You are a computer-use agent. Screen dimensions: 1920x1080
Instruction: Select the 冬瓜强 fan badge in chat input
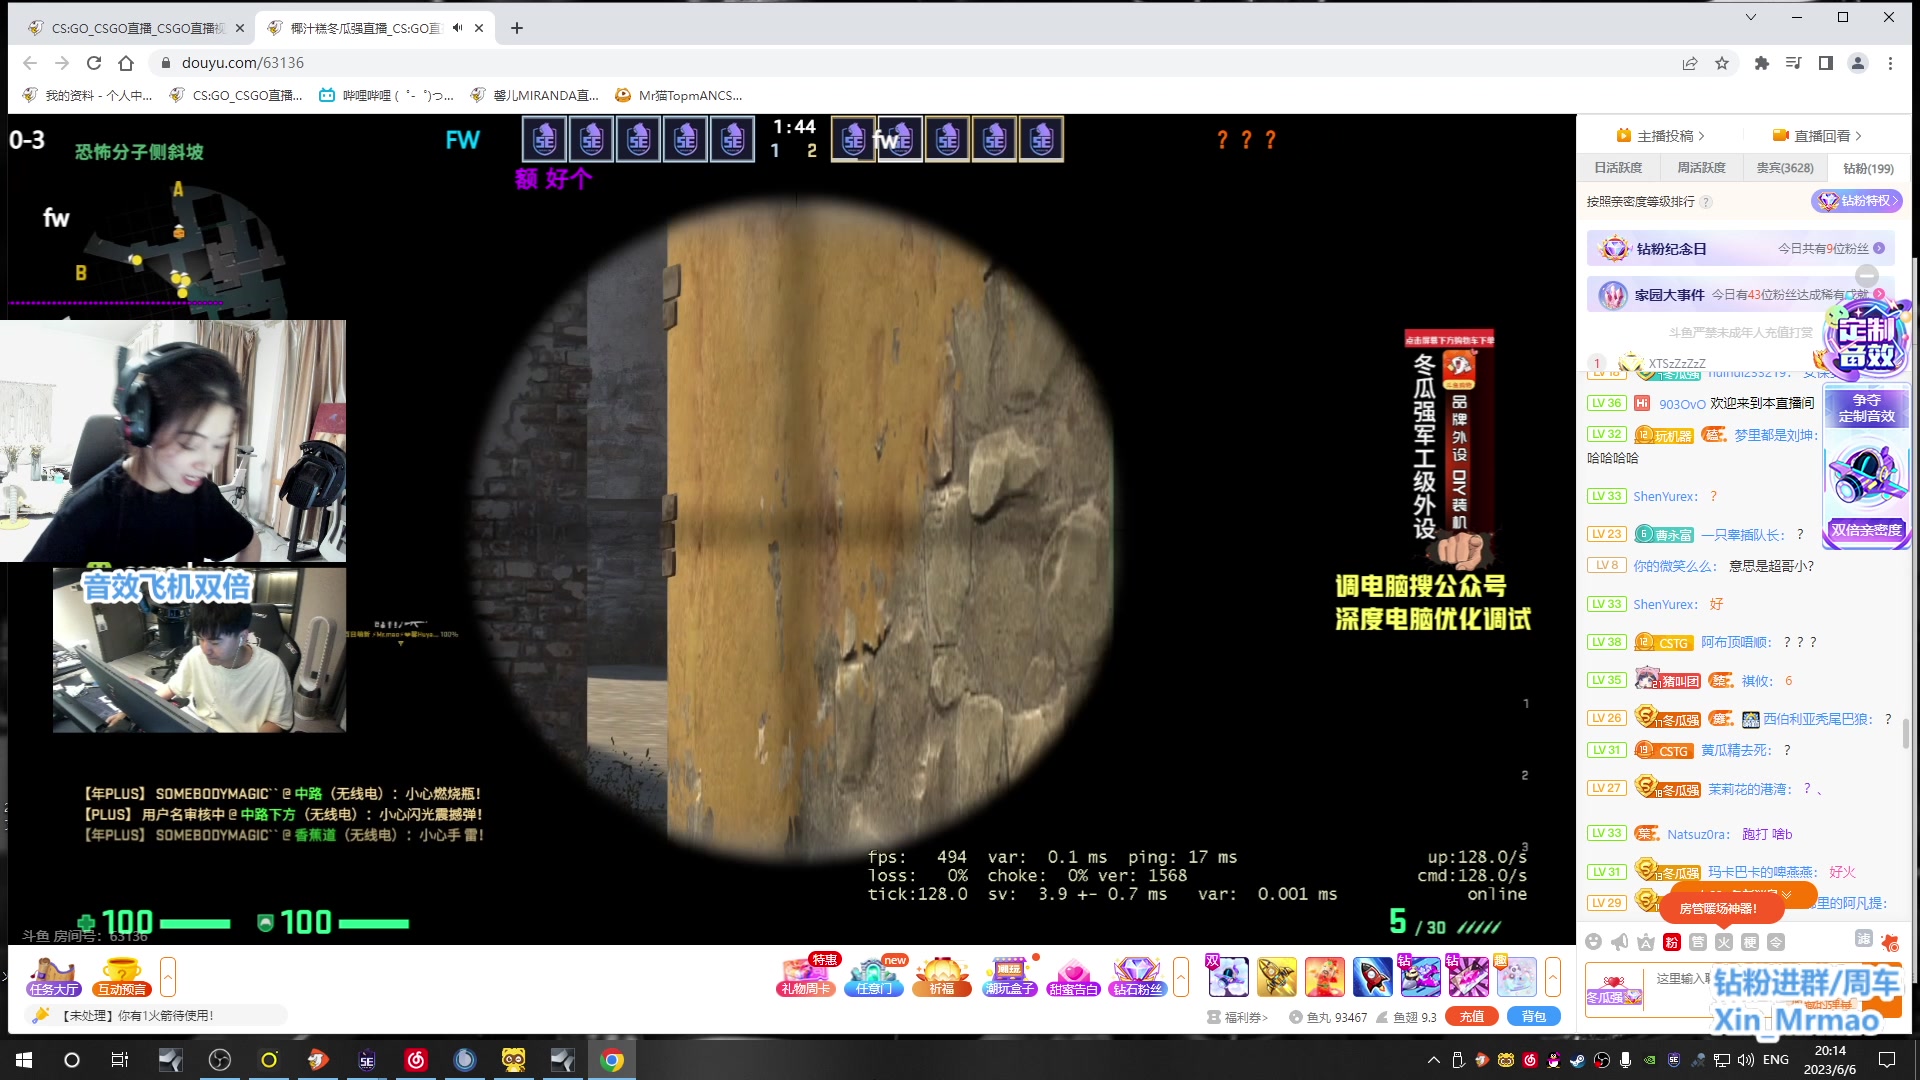click(x=1614, y=990)
